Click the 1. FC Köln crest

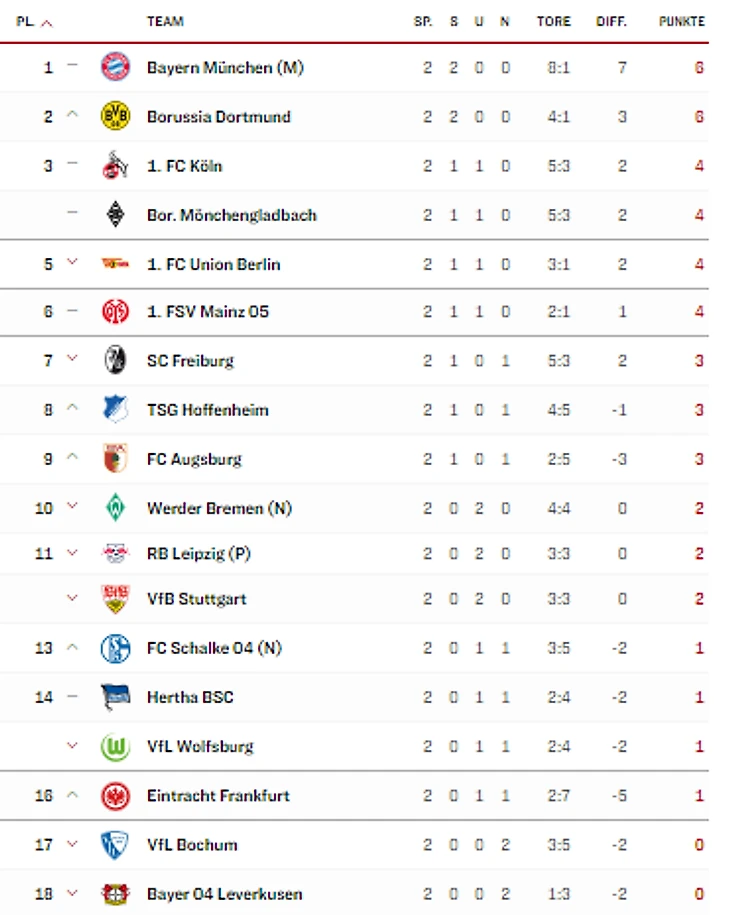click(x=115, y=165)
